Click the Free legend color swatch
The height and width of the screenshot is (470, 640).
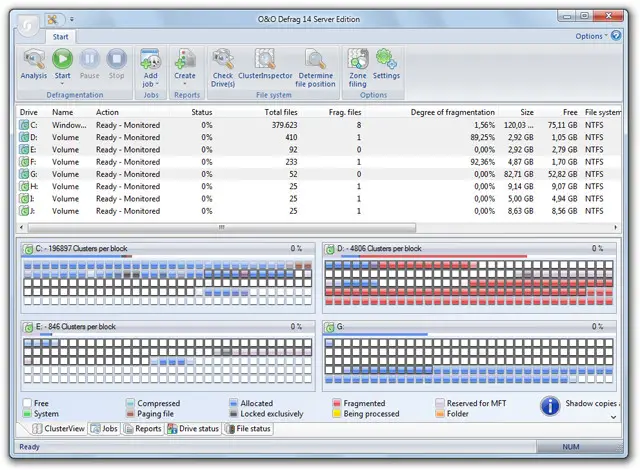point(27,403)
